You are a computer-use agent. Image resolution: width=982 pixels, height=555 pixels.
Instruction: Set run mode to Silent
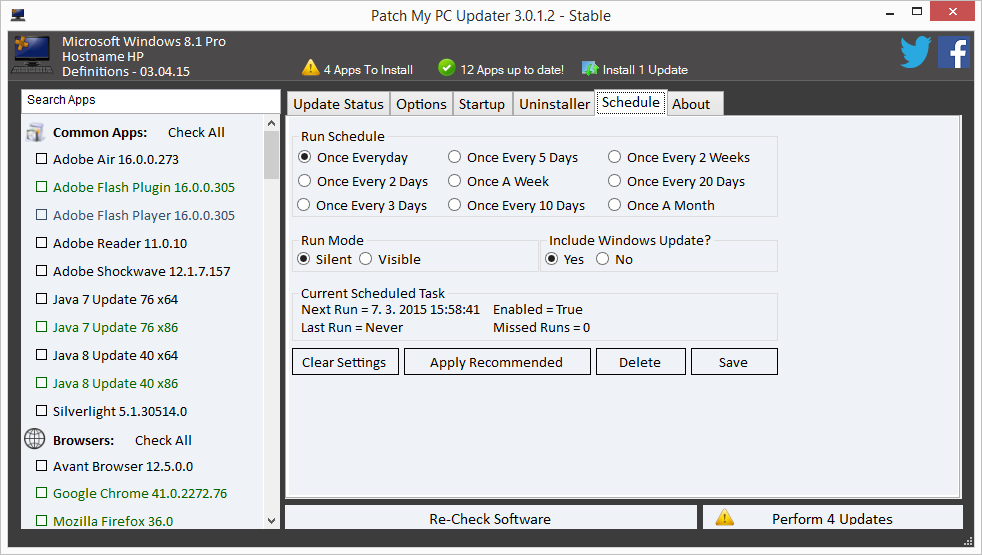coord(304,259)
